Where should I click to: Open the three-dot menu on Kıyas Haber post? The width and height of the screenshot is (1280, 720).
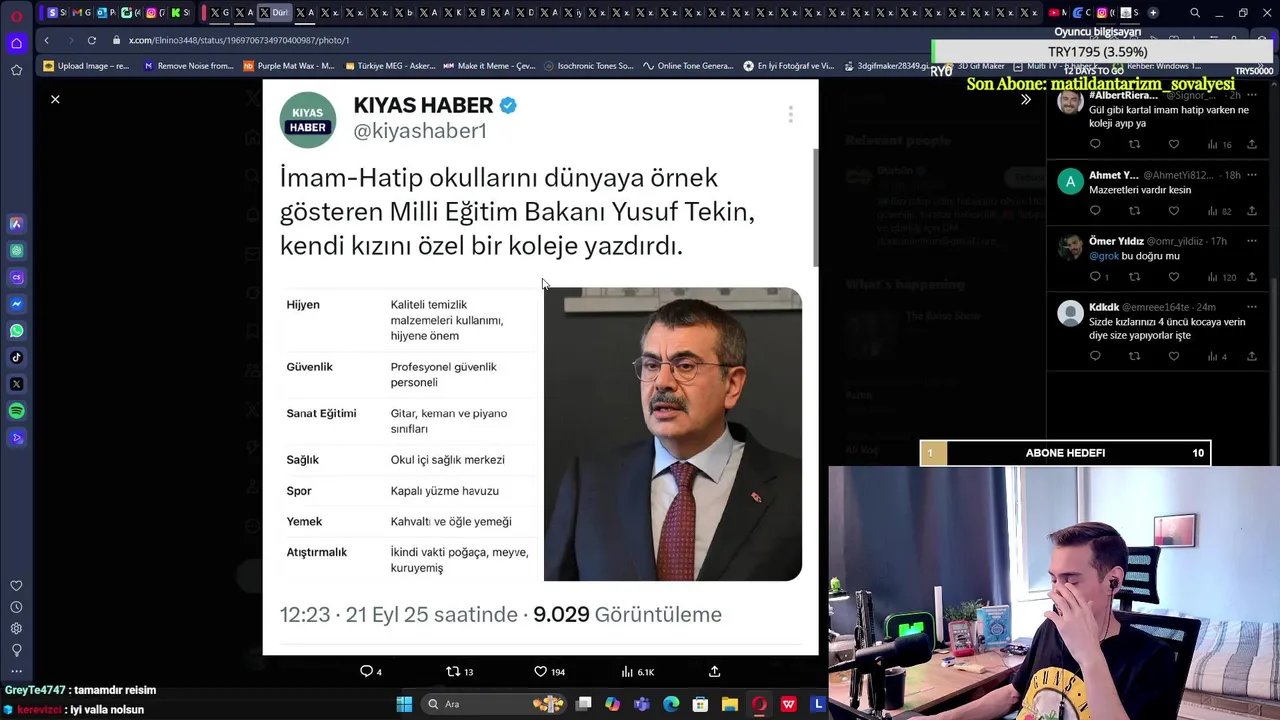790,114
